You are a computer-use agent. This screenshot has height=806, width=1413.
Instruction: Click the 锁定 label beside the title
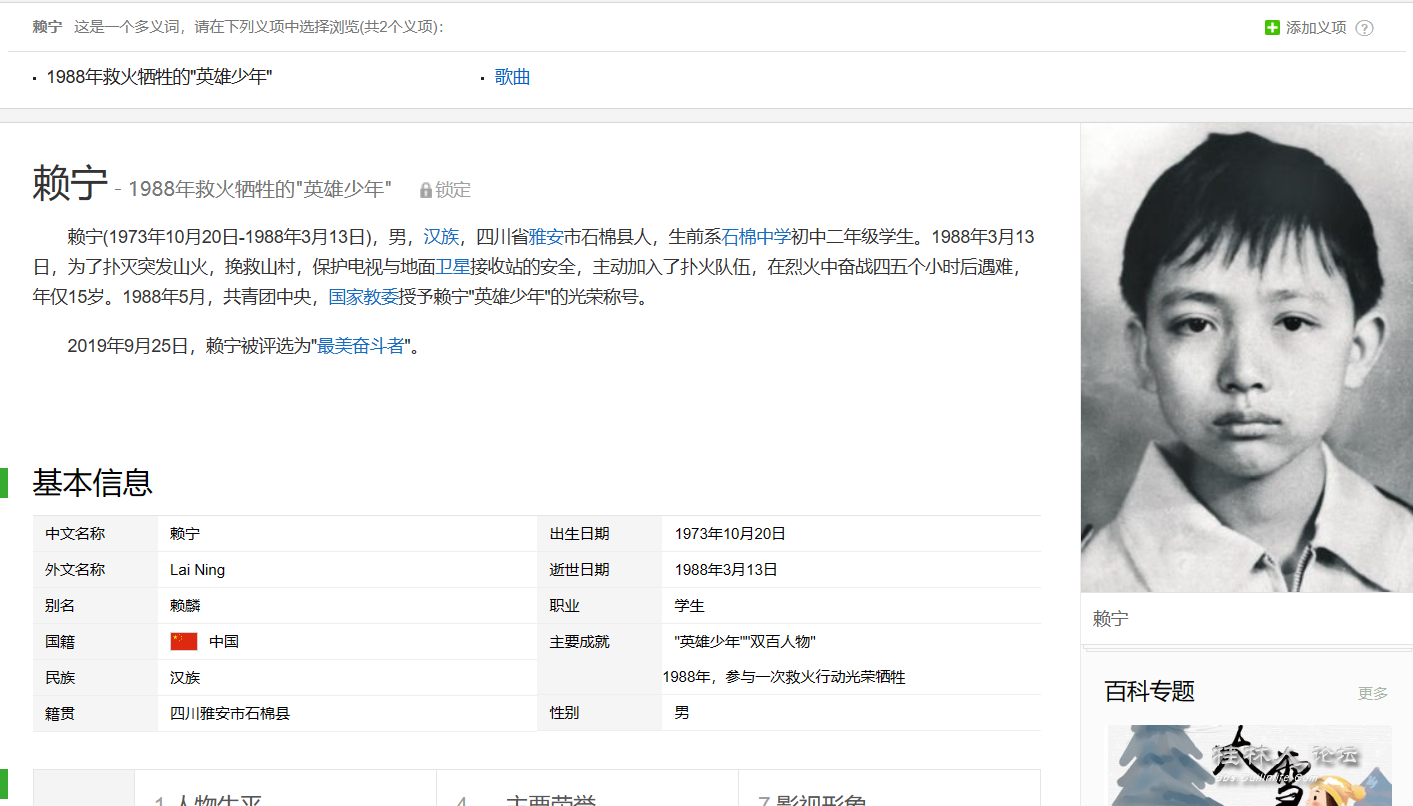453,189
